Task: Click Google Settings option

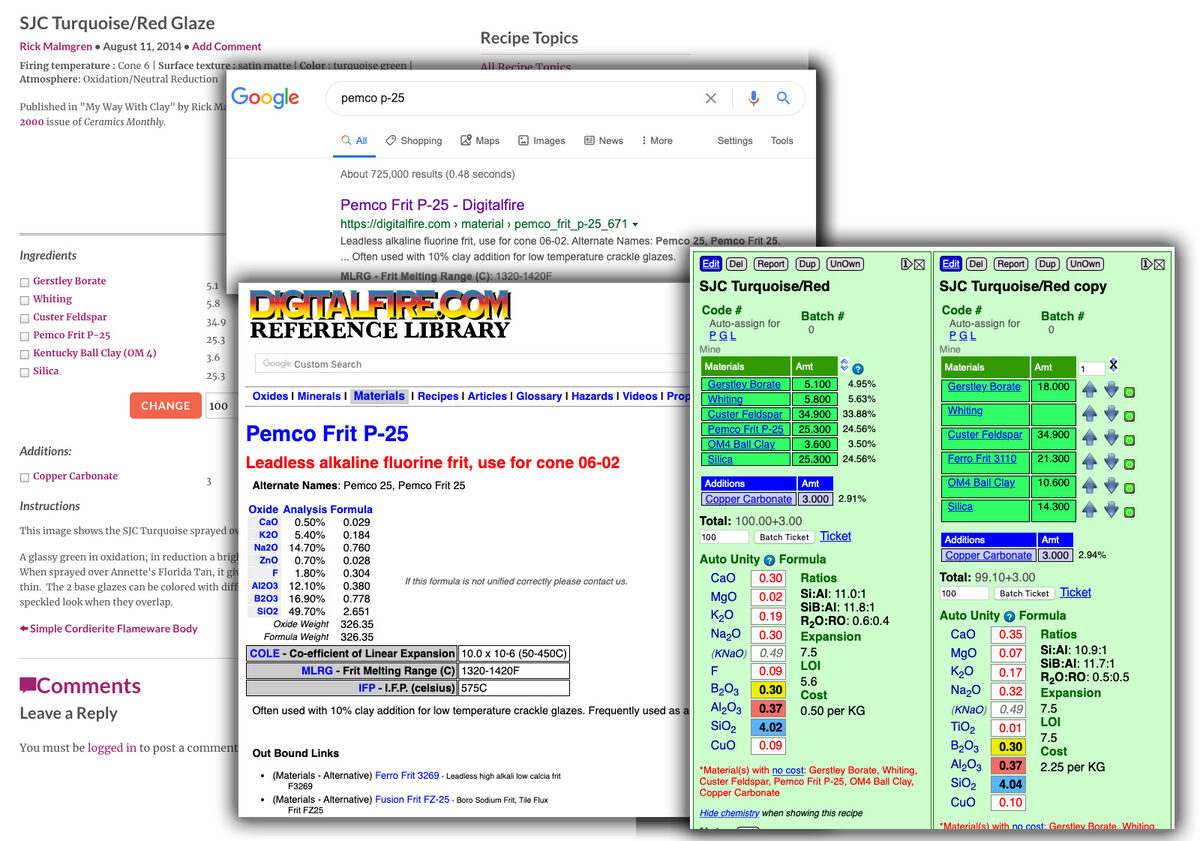Action: tap(735, 141)
